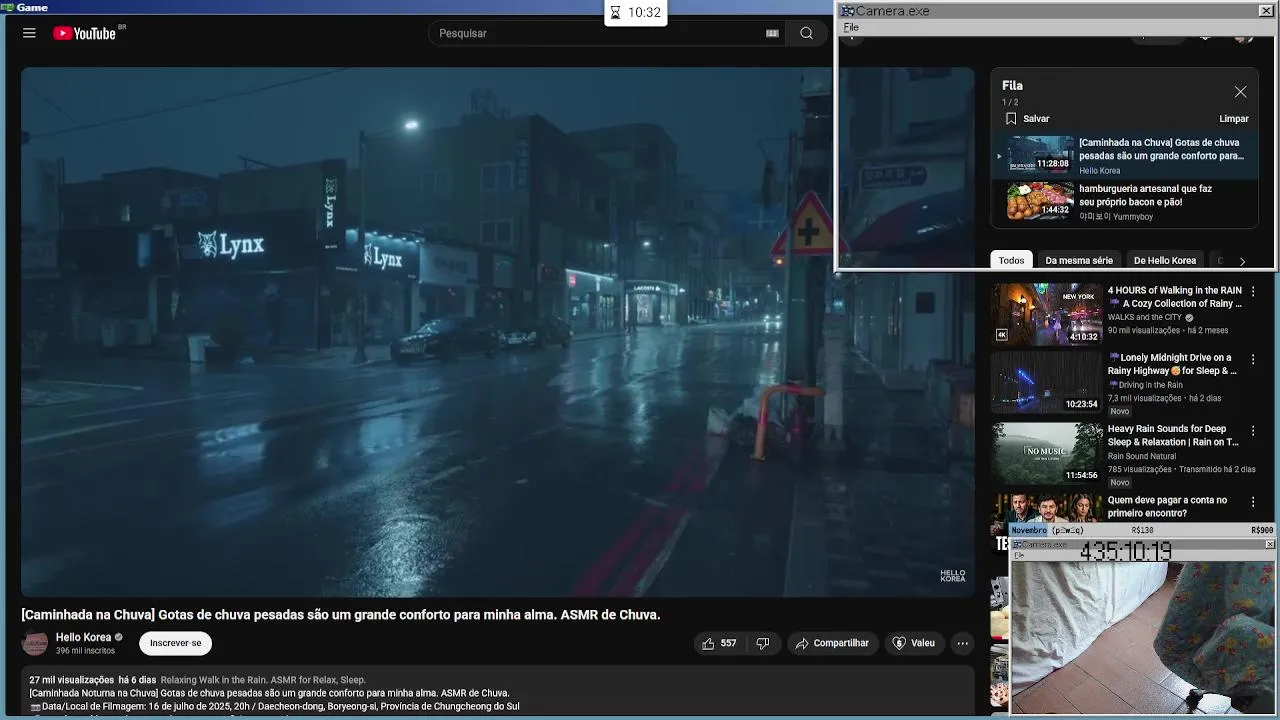Open the YouTube hamburger guide menu
The height and width of the screenshot is (720, 1280).
click(29, 33)
